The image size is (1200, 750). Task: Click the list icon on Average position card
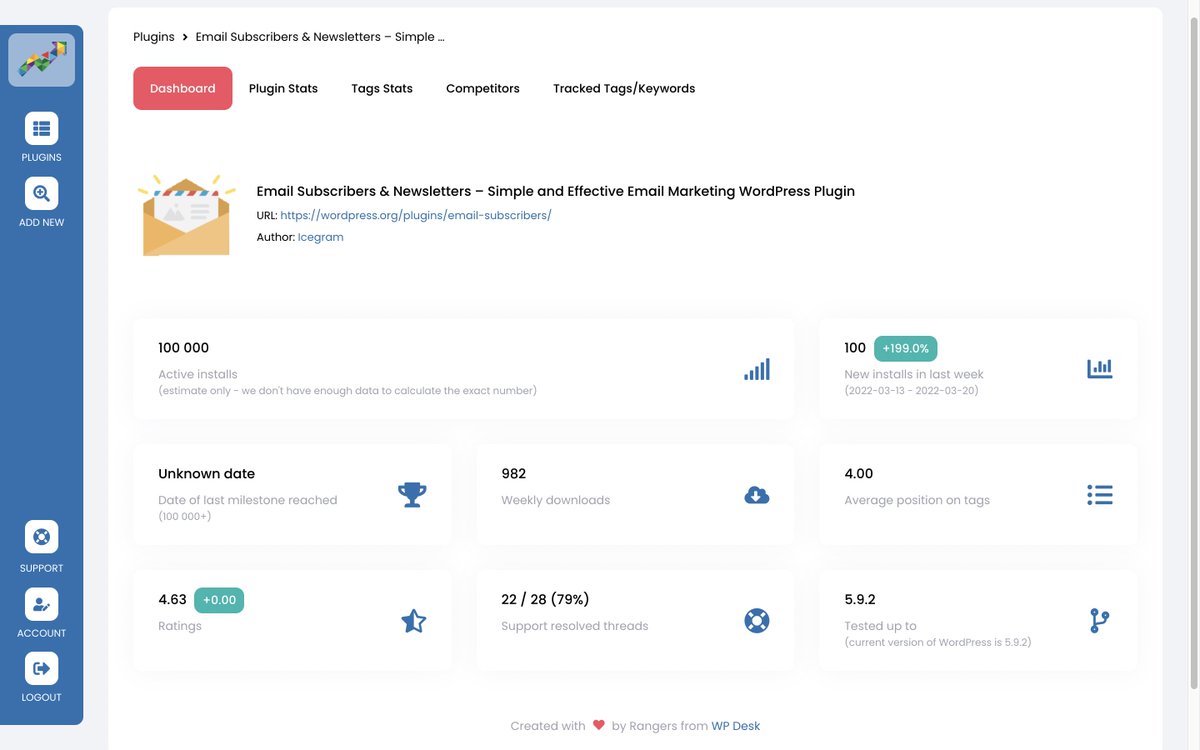(1100, 495)
